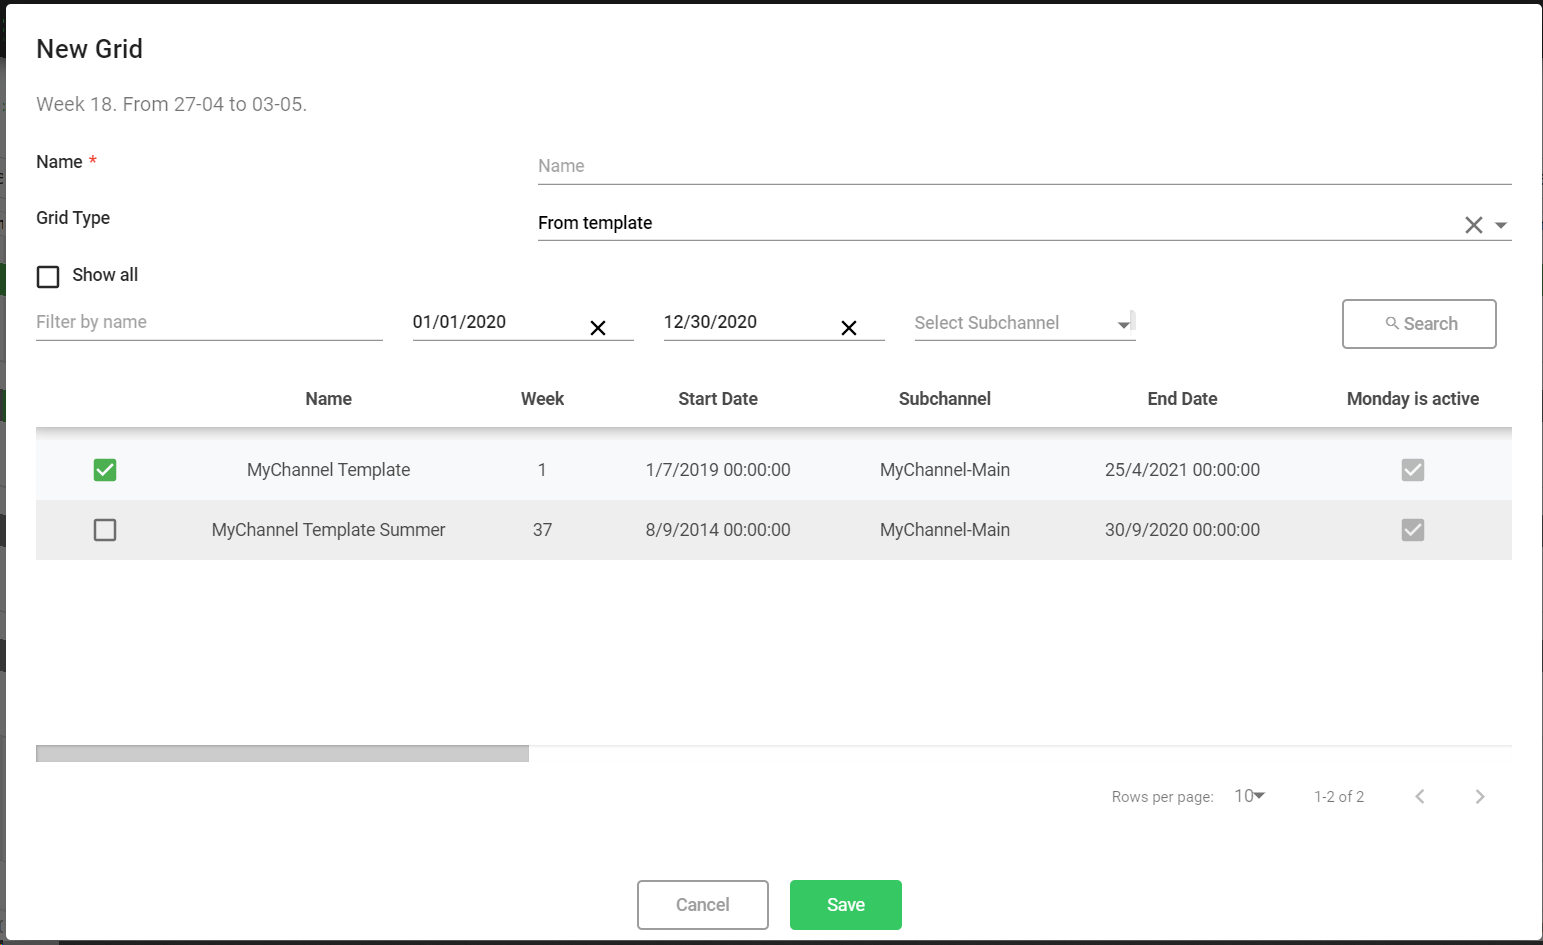Viewport: 1543px width, 945px height.
Task: Clear the 01/01/2020 start date
Action: [x=598, y=328]
